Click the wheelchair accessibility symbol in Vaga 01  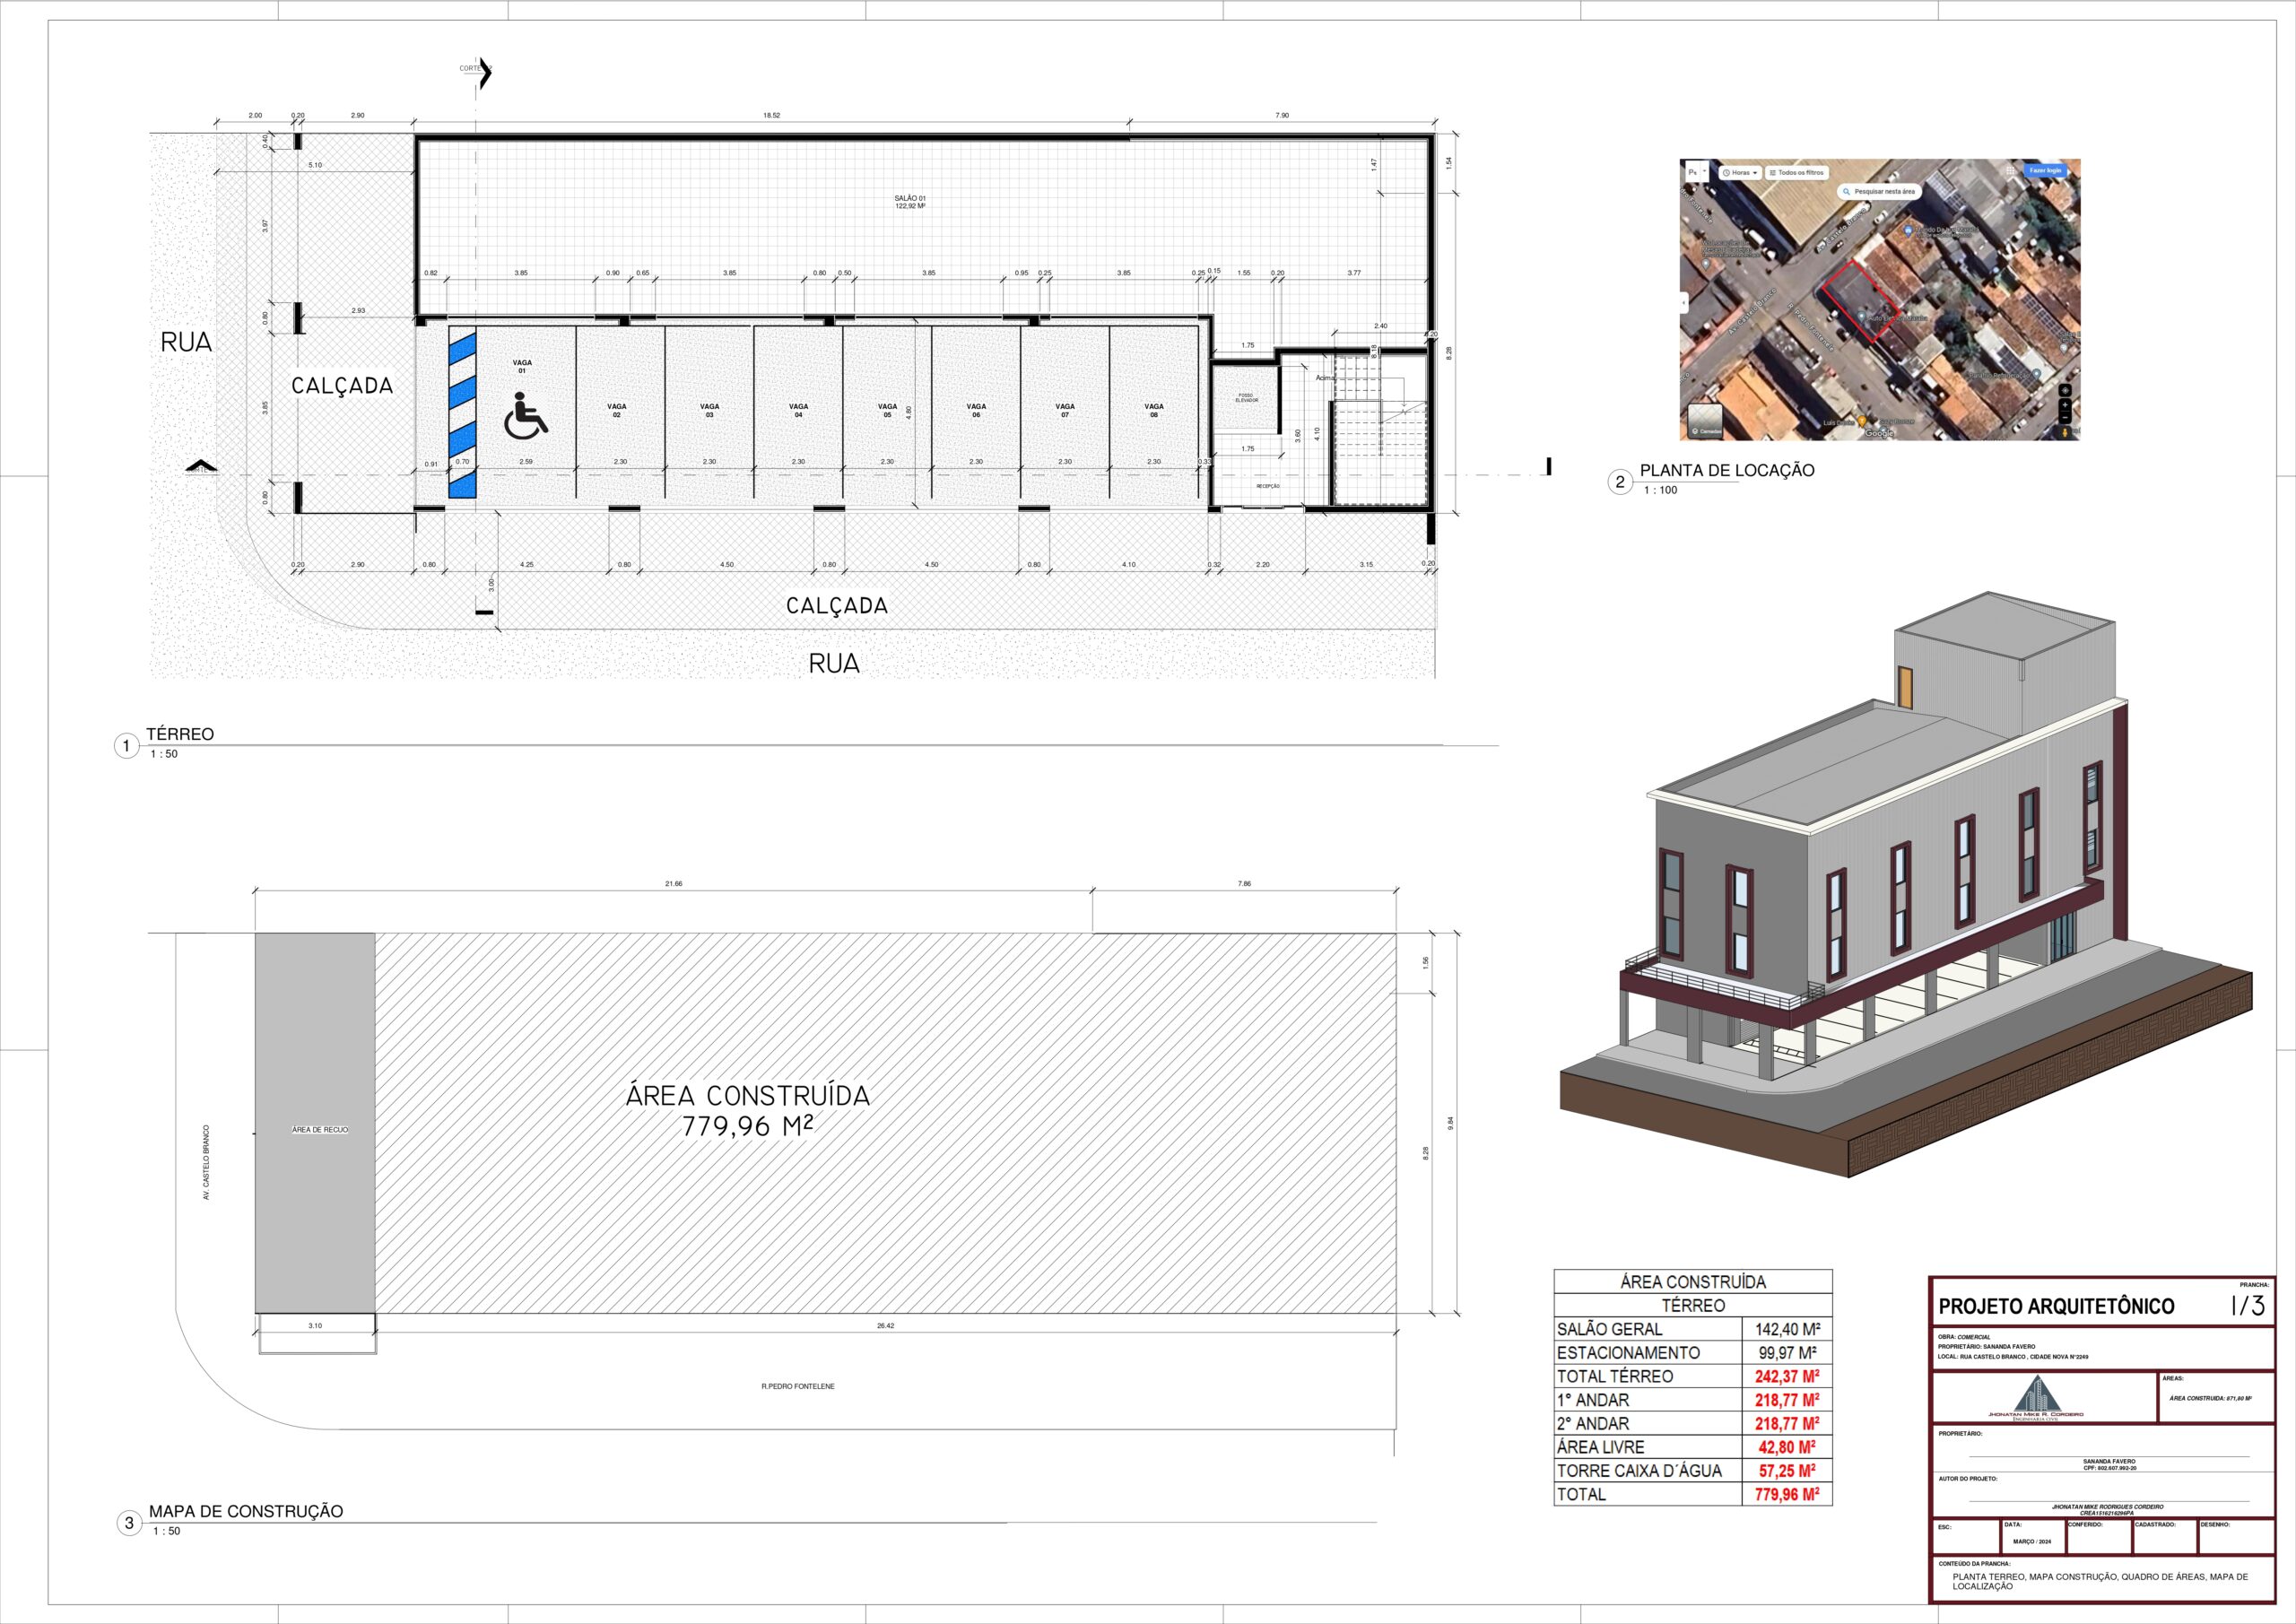[525, 416]
